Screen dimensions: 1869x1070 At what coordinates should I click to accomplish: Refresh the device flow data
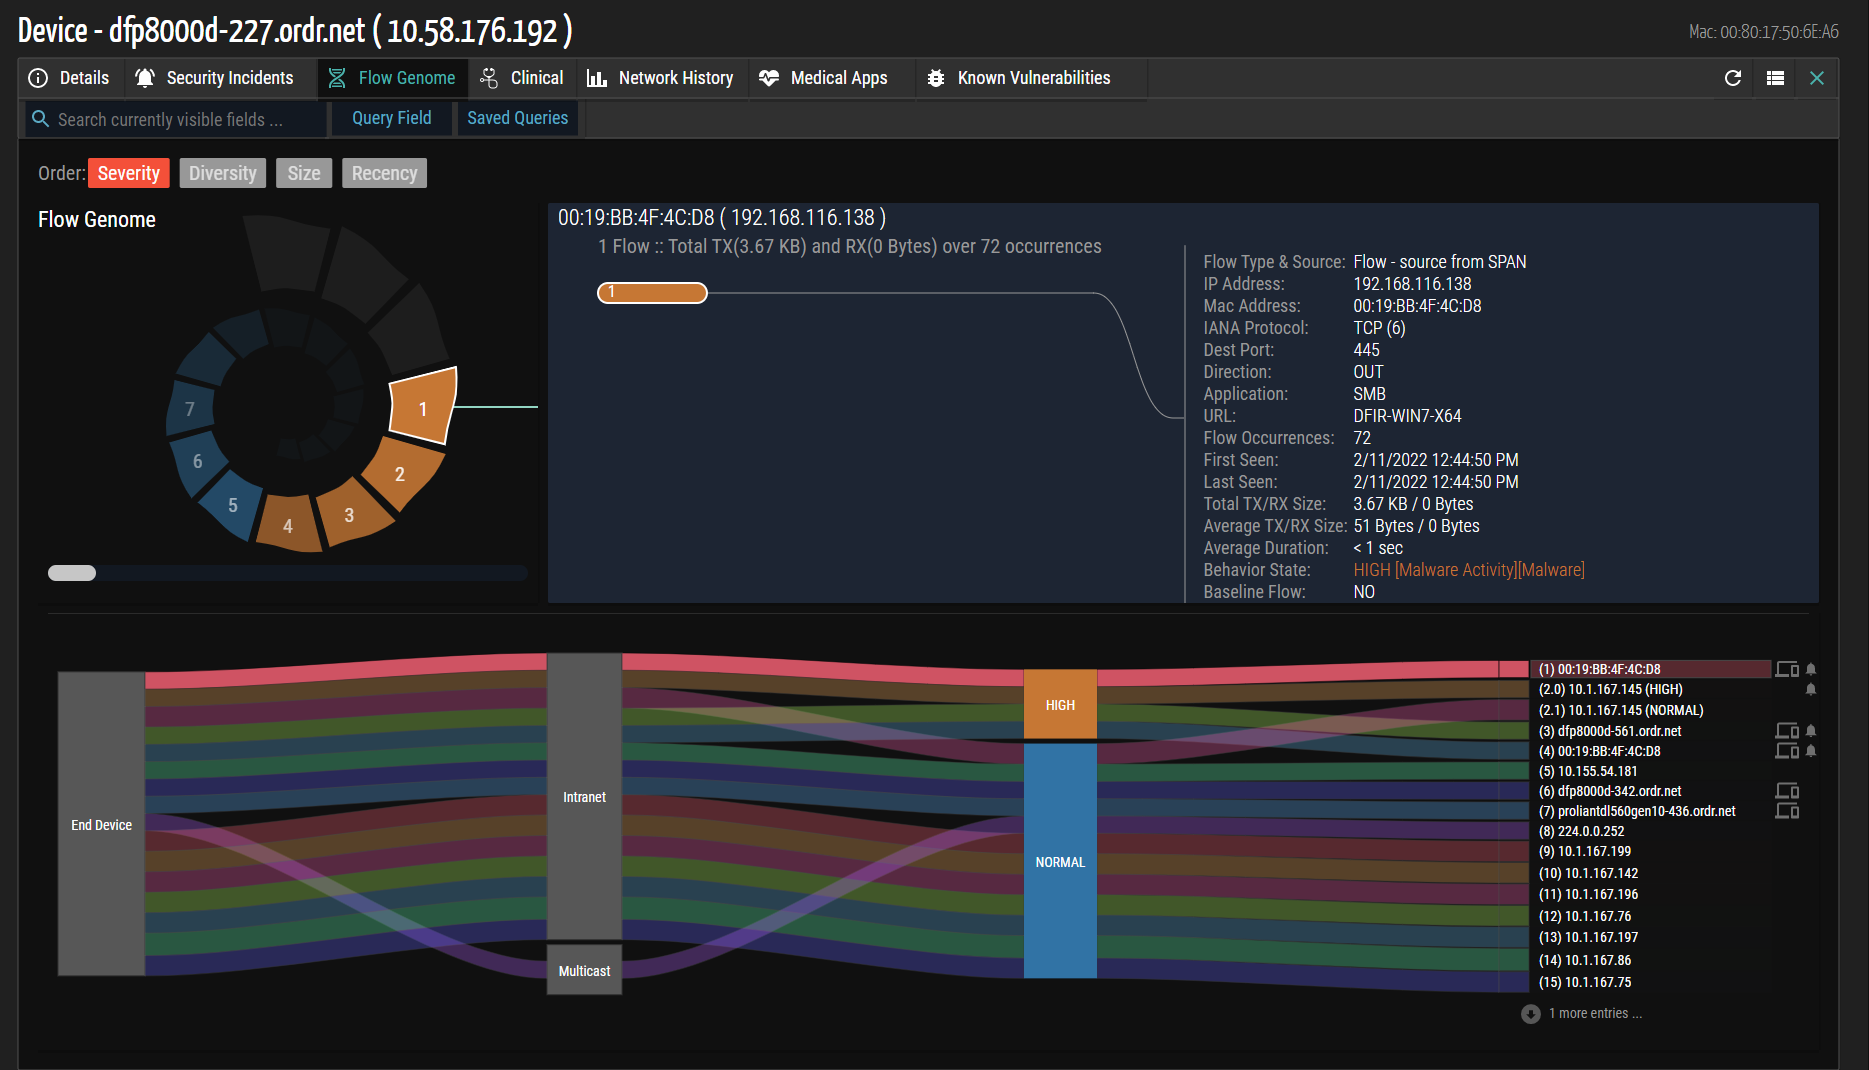[x=1733, y=78]
